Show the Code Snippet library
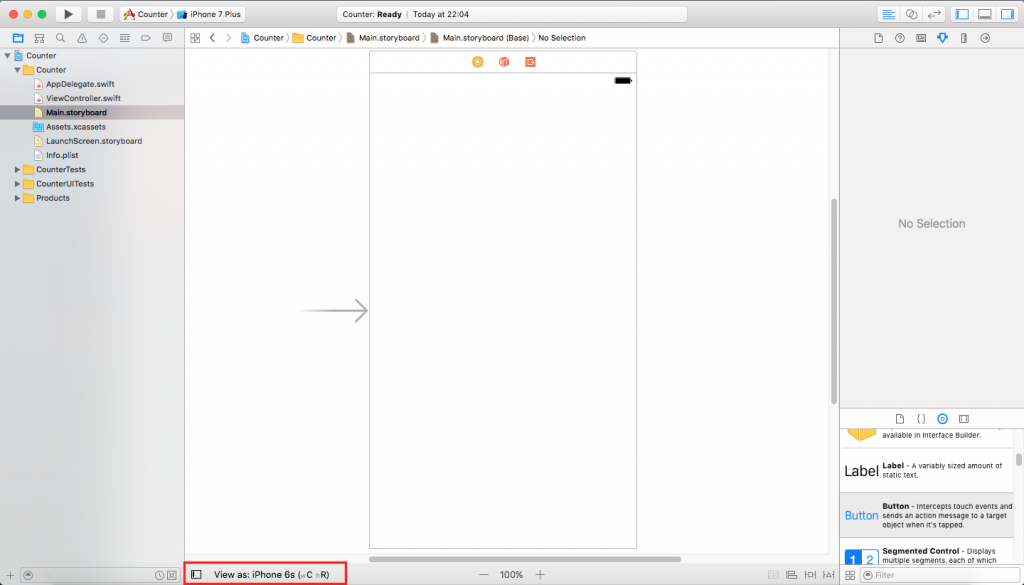Image resolution: width=1024 pixels, height=585 pixels. point(921,418)
